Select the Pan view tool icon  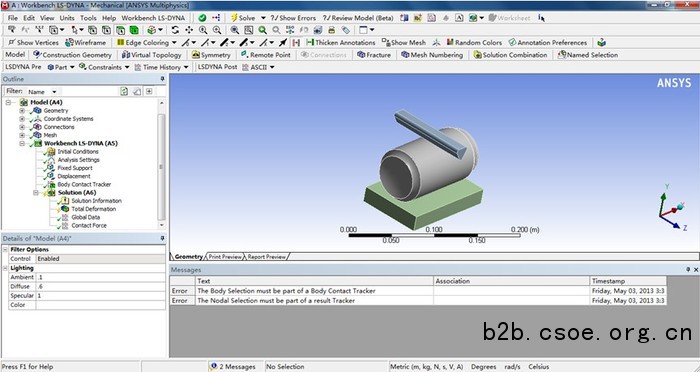[x=189, y=30]
